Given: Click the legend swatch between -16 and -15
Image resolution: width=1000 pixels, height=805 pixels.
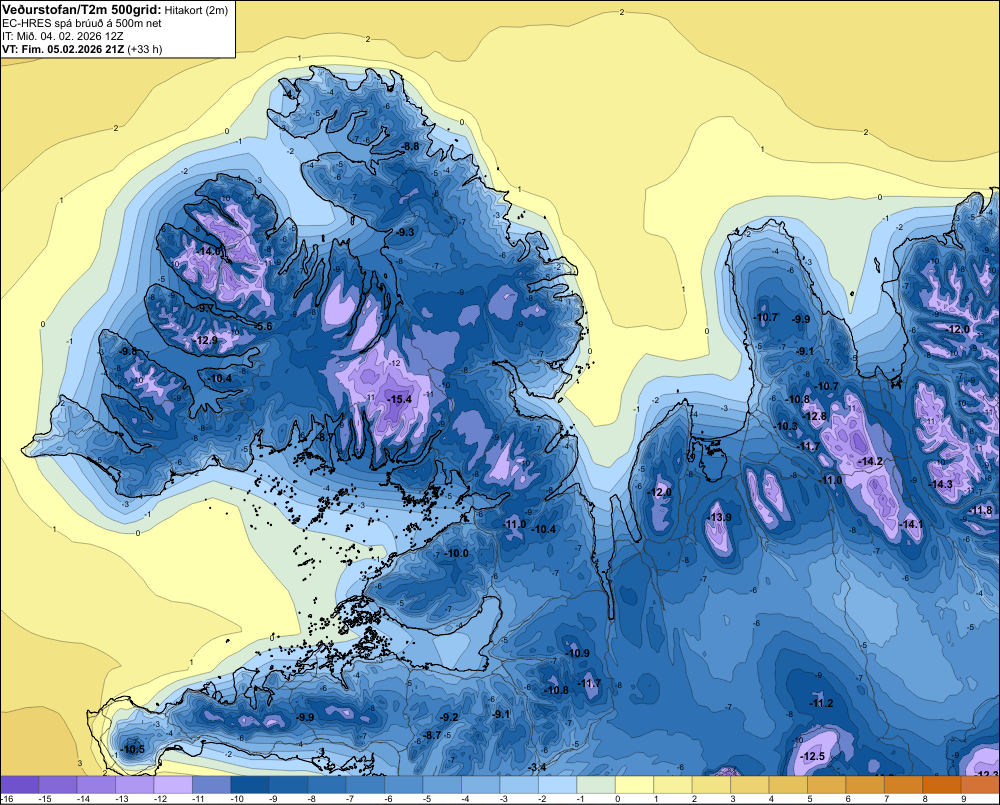Looking at the screenshot, I should [x=20, y=785].
